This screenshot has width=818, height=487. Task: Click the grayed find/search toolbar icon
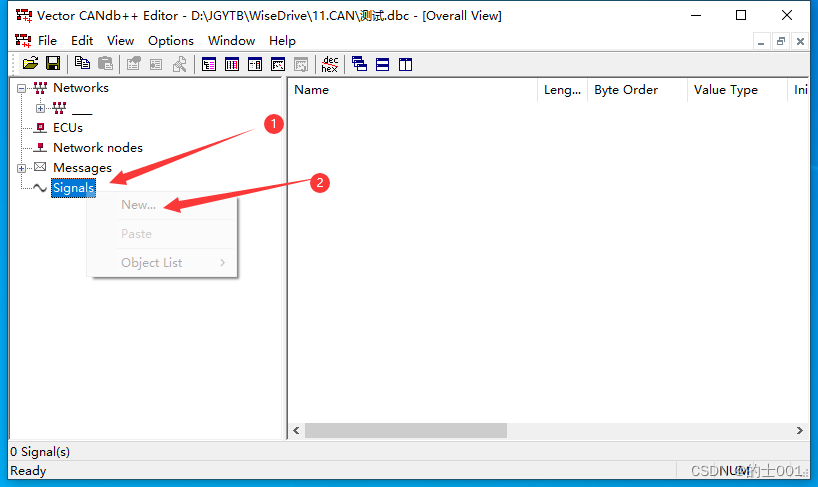179,64
